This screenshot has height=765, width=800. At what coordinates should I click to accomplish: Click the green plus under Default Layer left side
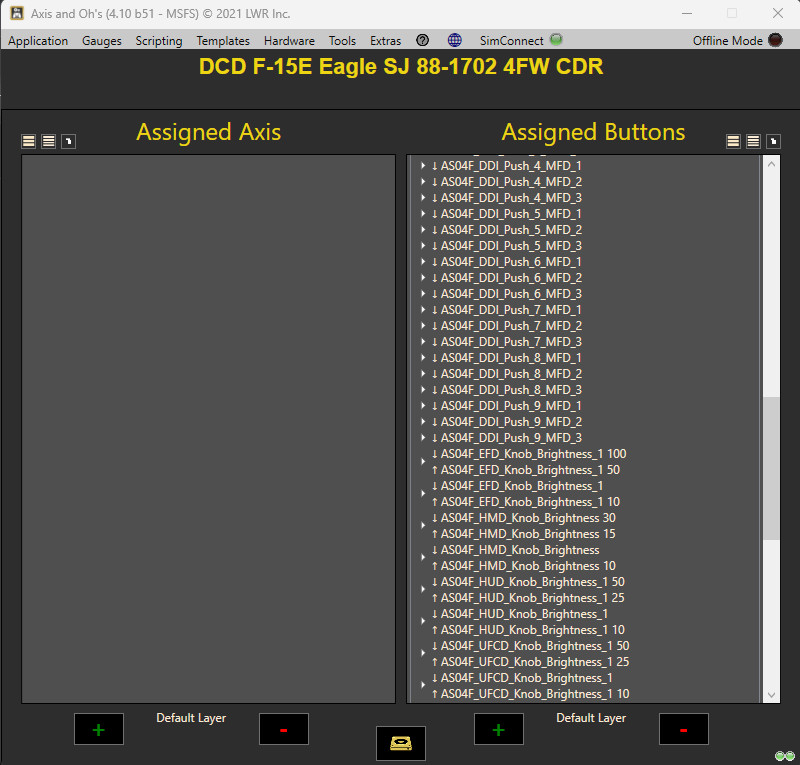98,729
